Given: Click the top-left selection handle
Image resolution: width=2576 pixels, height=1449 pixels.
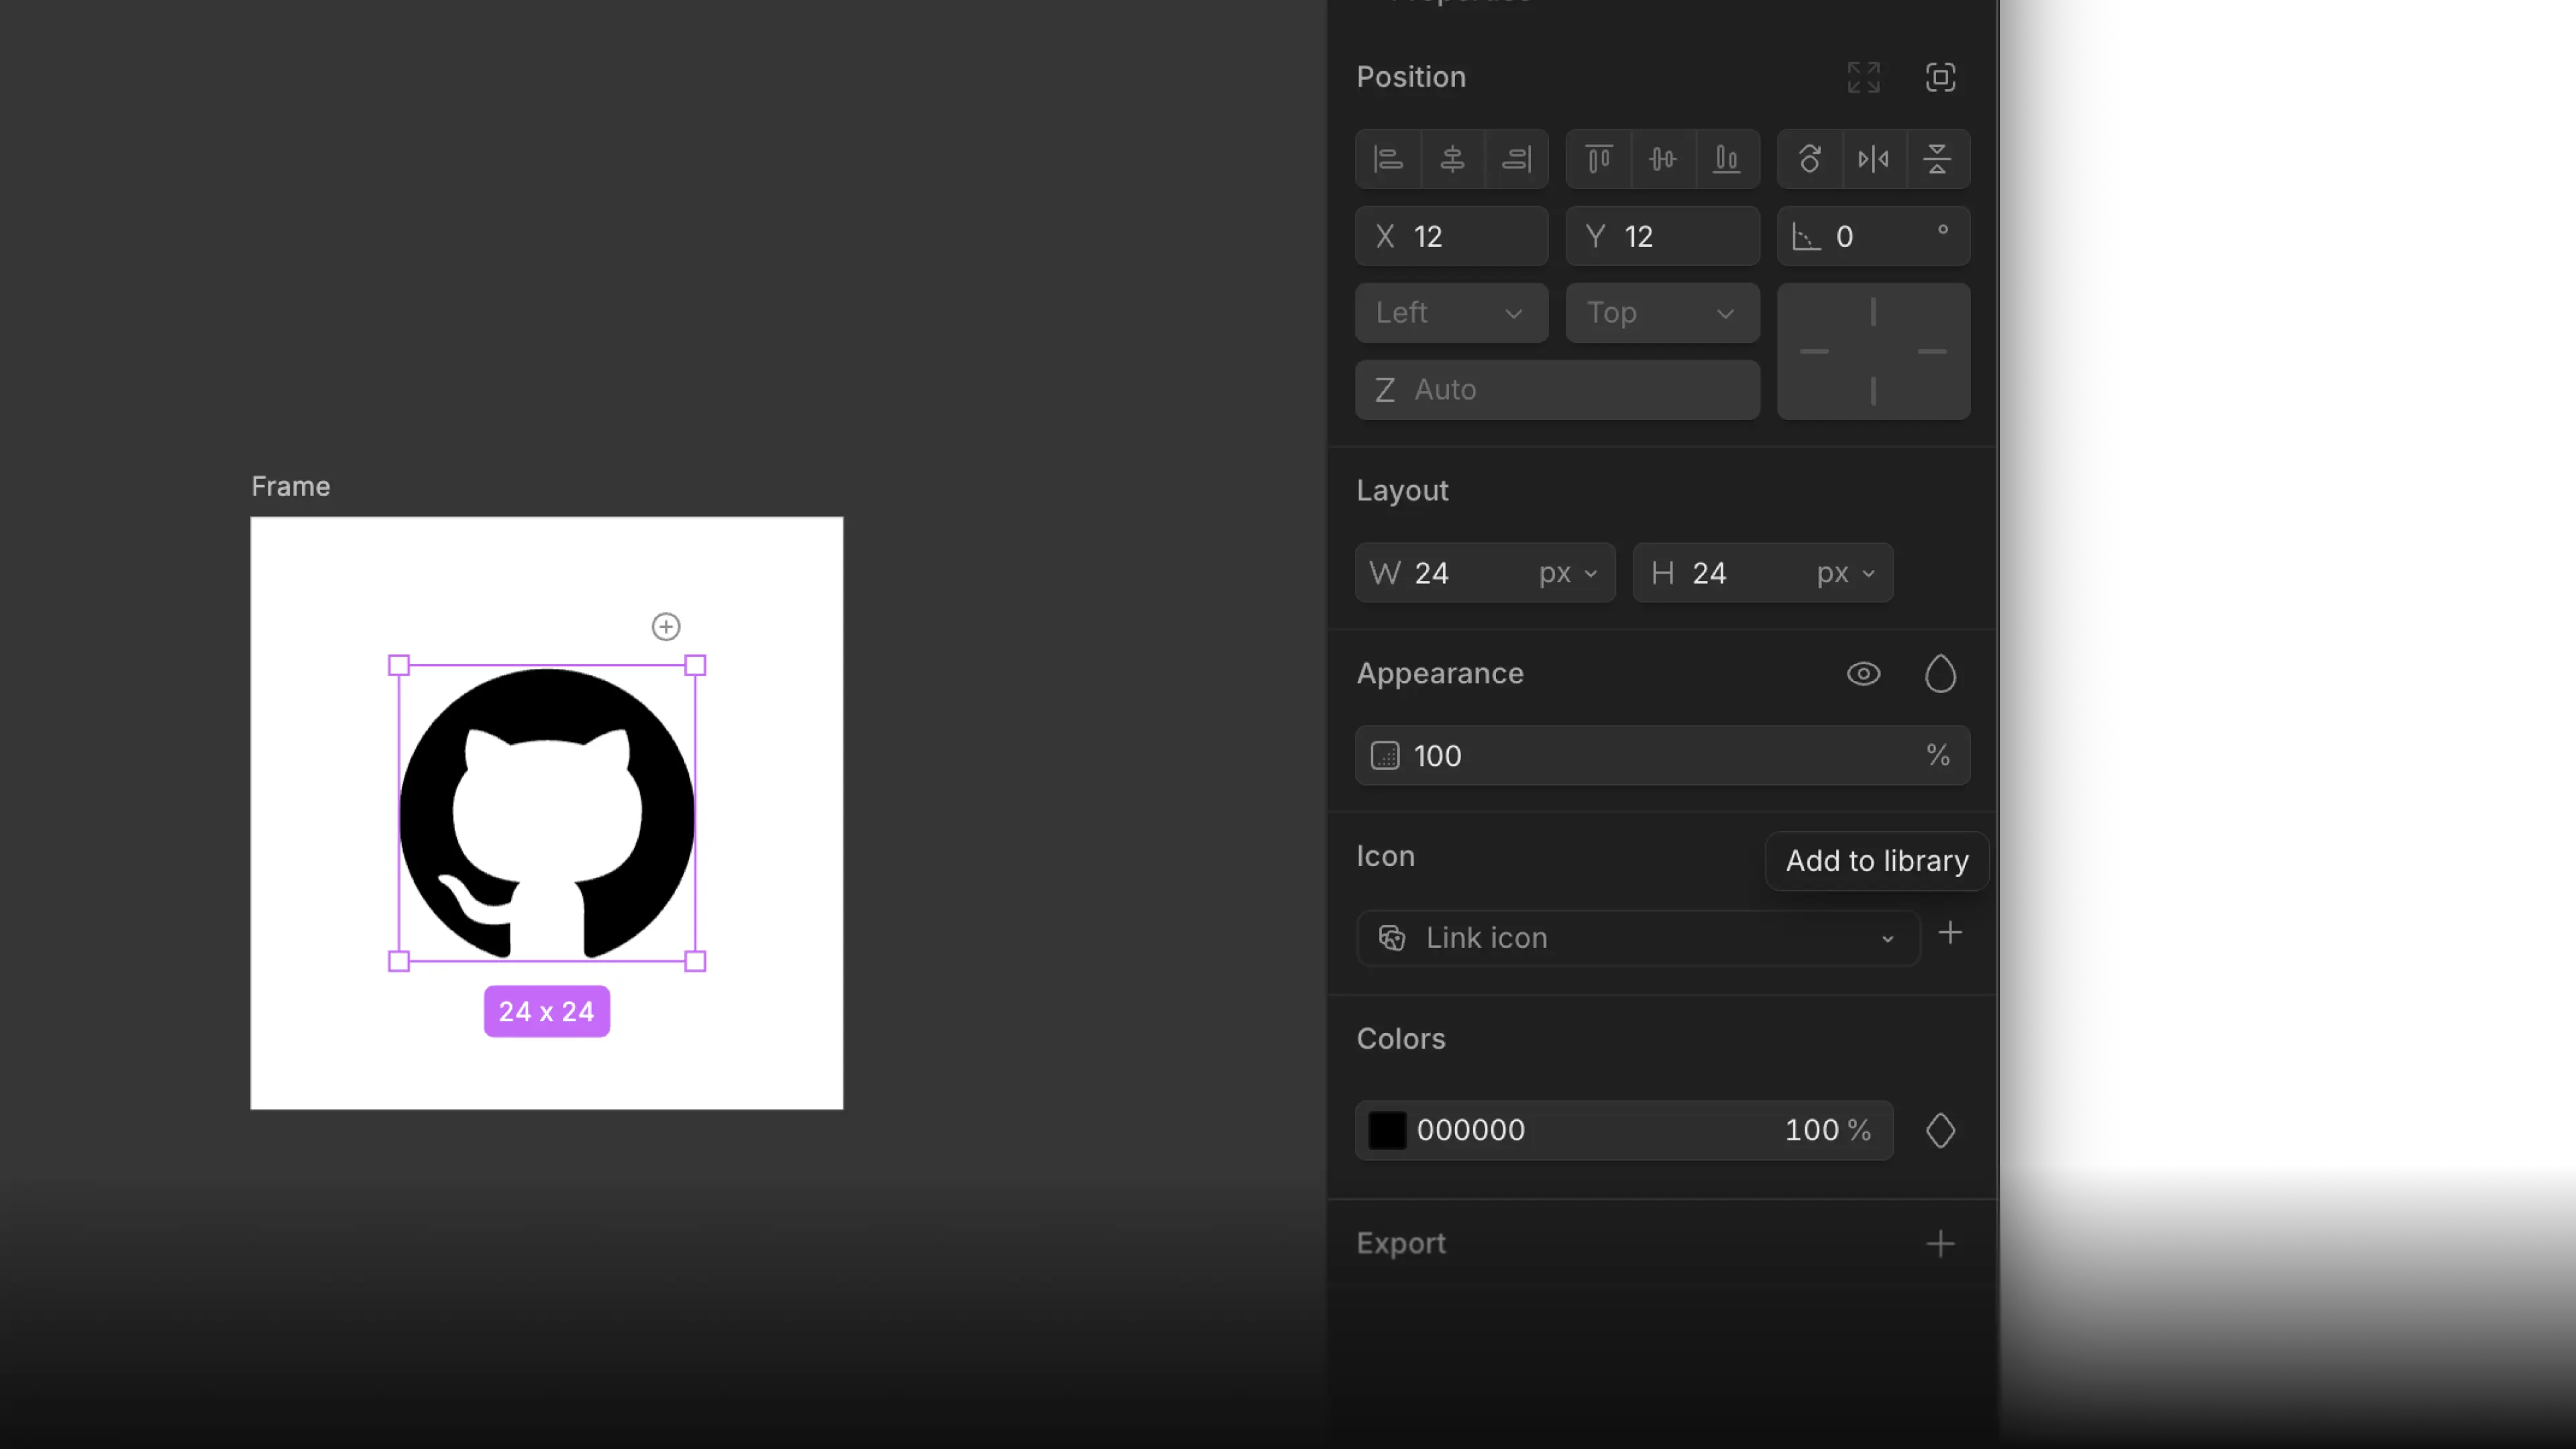Looking at the screenshot, I should pos(399,666).
